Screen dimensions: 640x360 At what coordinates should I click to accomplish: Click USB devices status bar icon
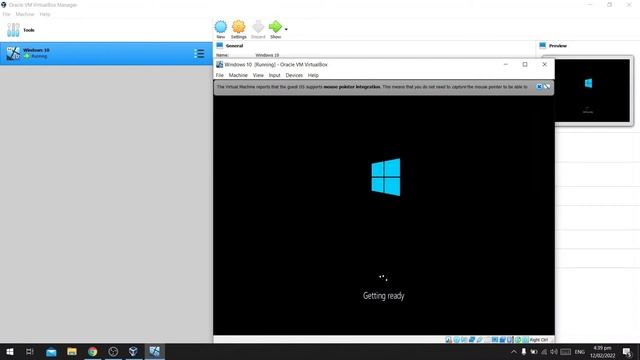pyautogui.click(x=479, y=340)
